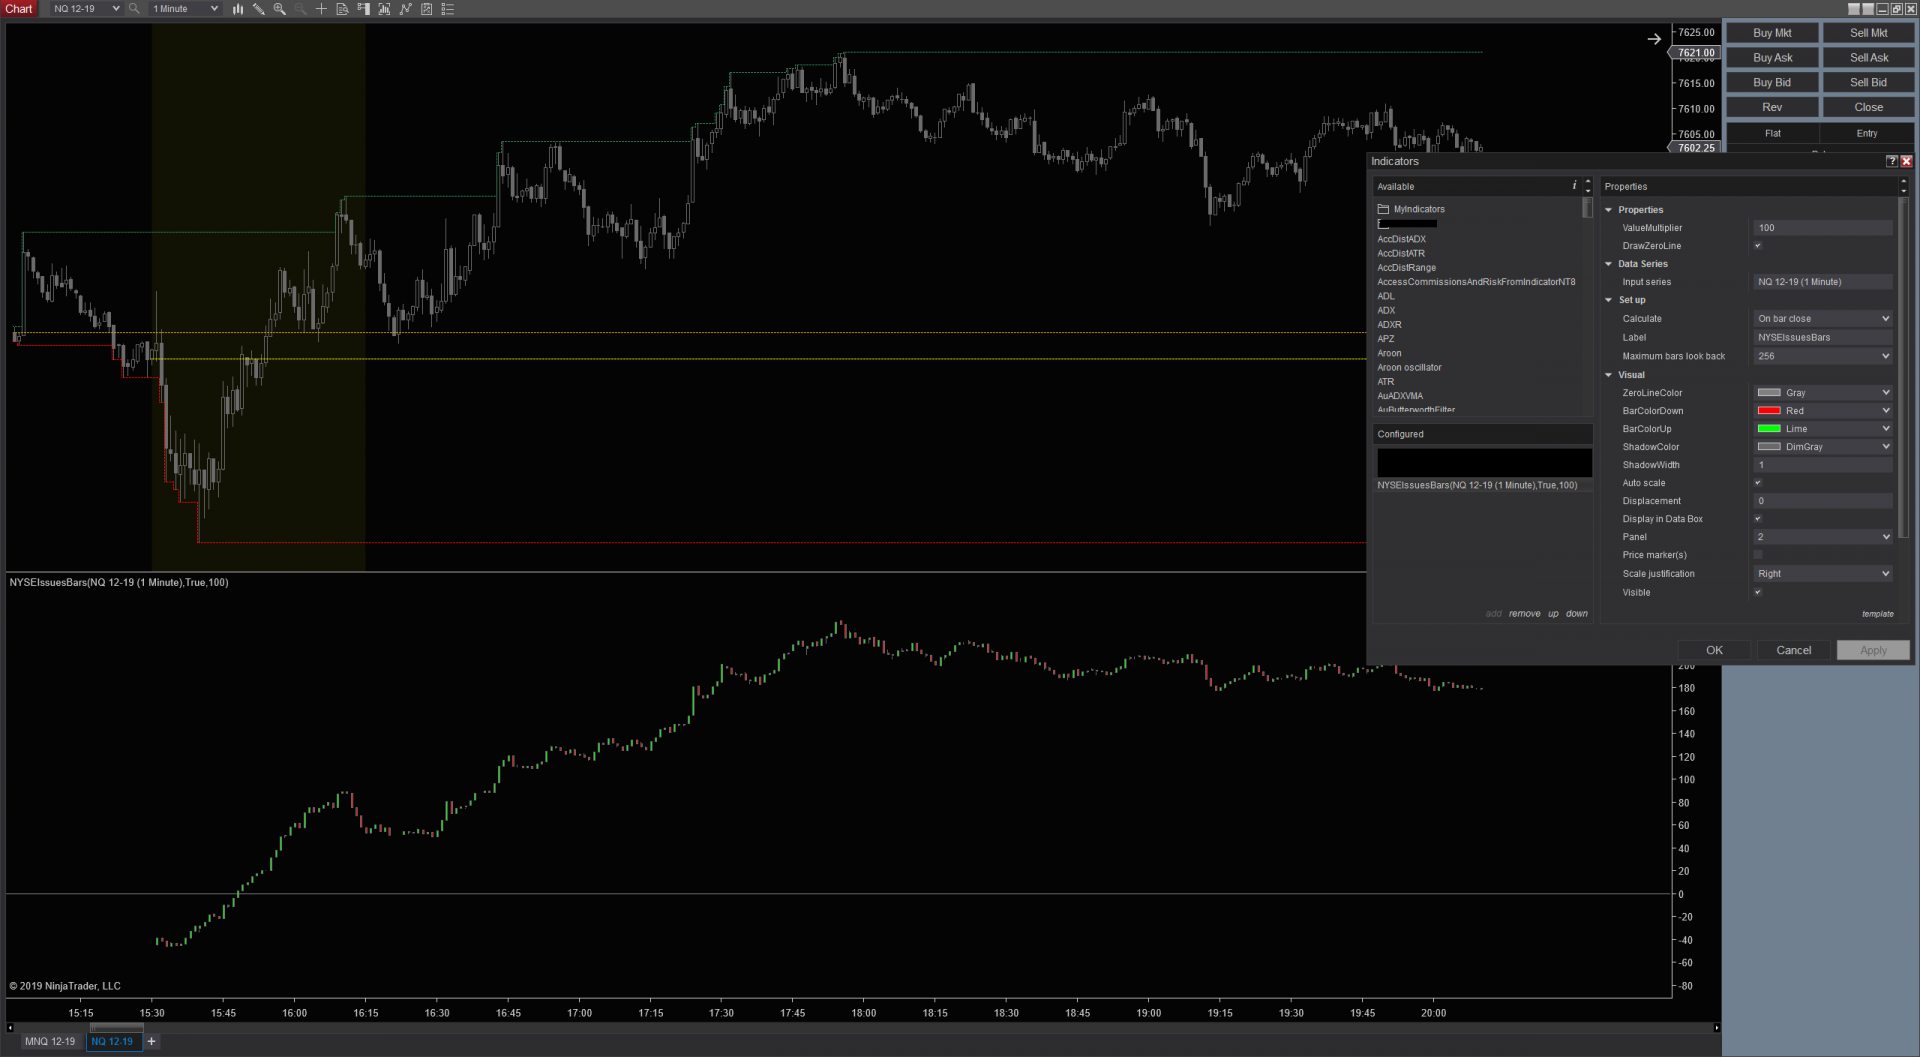Select the drawing tools pencil icon

pos(258,9)
